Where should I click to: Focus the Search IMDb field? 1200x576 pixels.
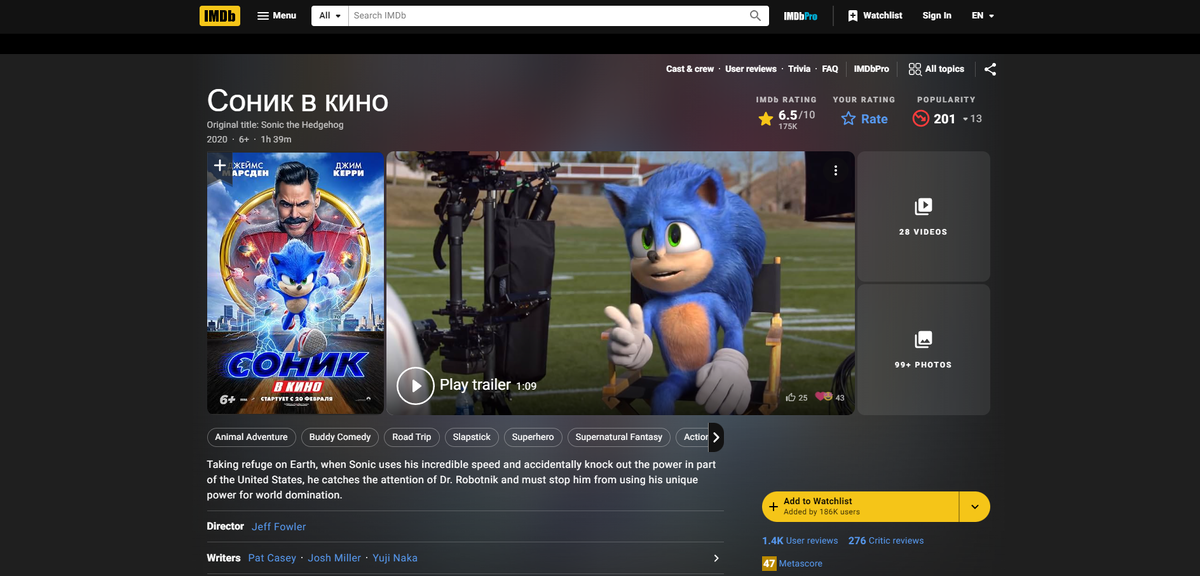(x=546, y=16)
